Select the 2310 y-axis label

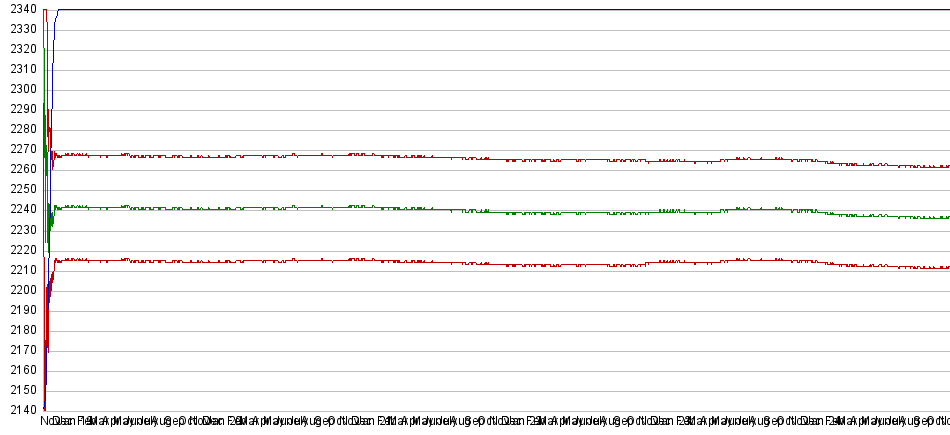20,69
